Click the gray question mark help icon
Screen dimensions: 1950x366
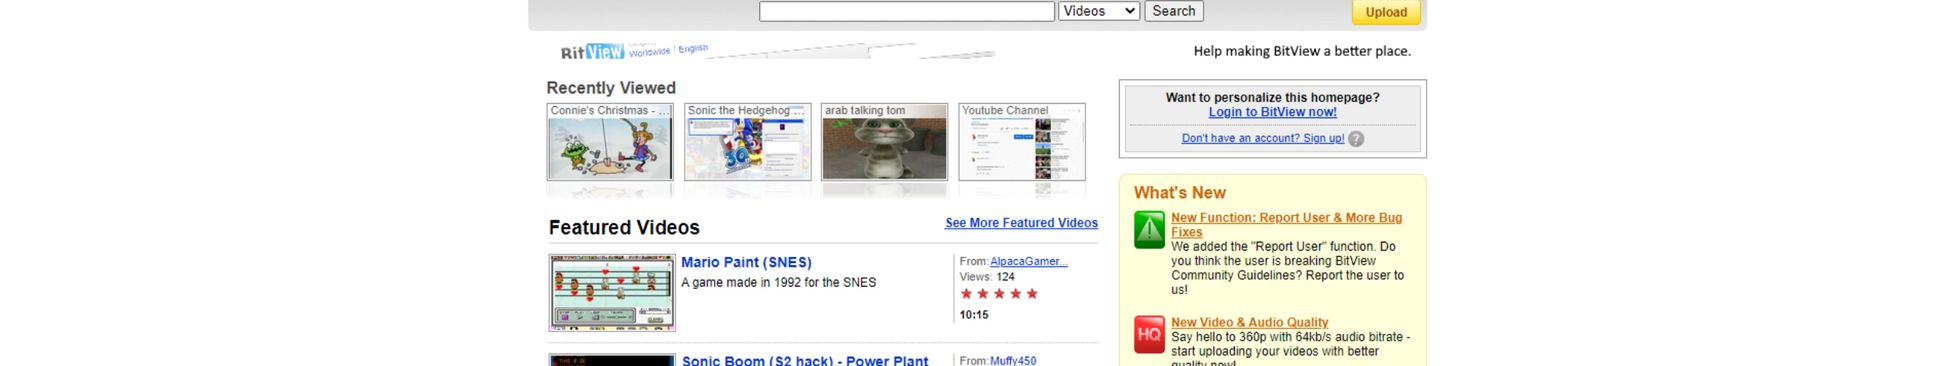point(1356,139)
